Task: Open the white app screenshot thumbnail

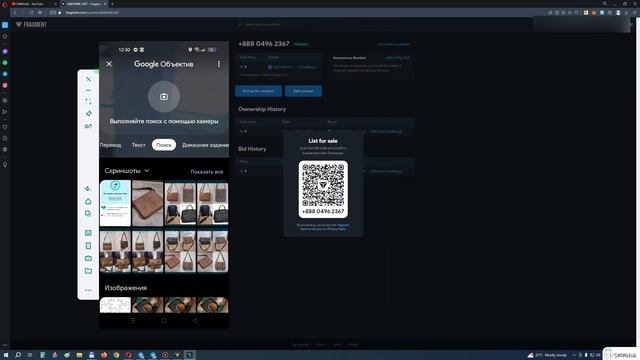Action: click(x=115, y=203)
